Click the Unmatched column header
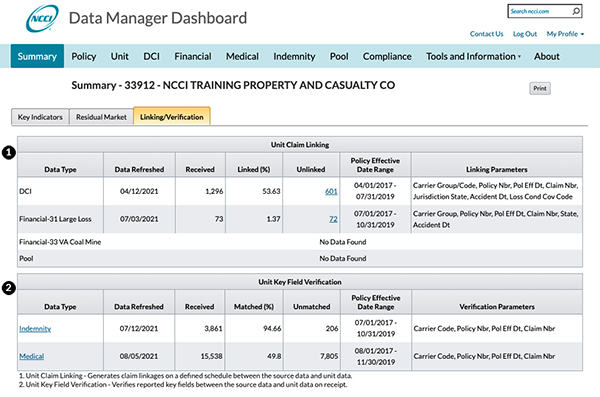This screenshot has height=397, width=600. [x=311, y=307]
